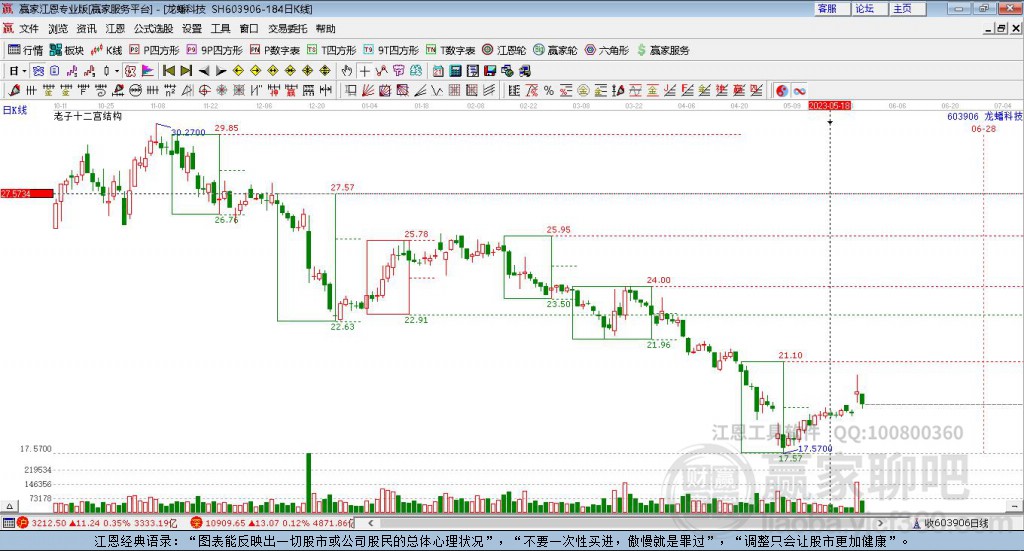Expand candlestick style dropdown arrow

click(117, 71)
